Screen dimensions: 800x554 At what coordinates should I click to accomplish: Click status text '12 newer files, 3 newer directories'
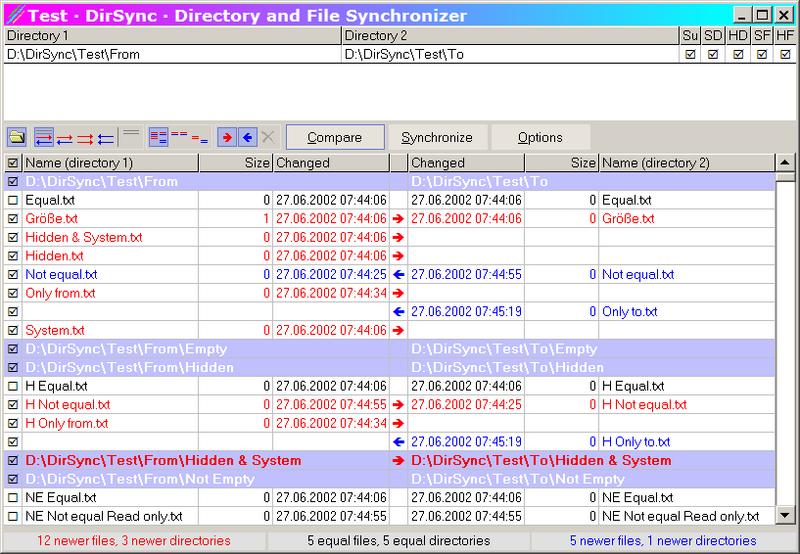[x=134, y=541]
